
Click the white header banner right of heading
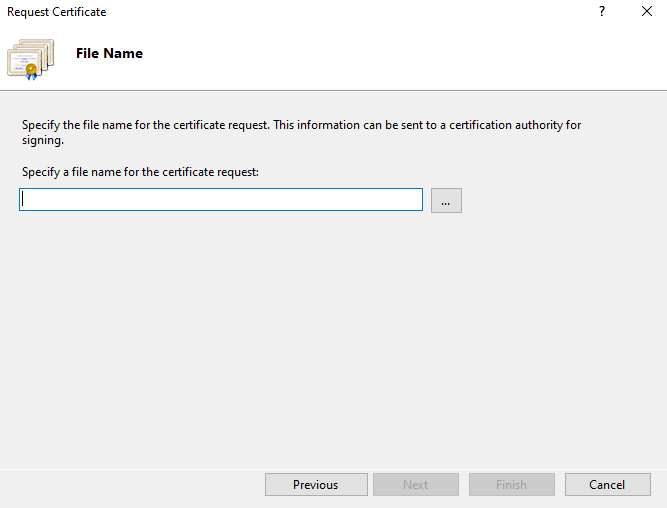(x=400, y=55)
